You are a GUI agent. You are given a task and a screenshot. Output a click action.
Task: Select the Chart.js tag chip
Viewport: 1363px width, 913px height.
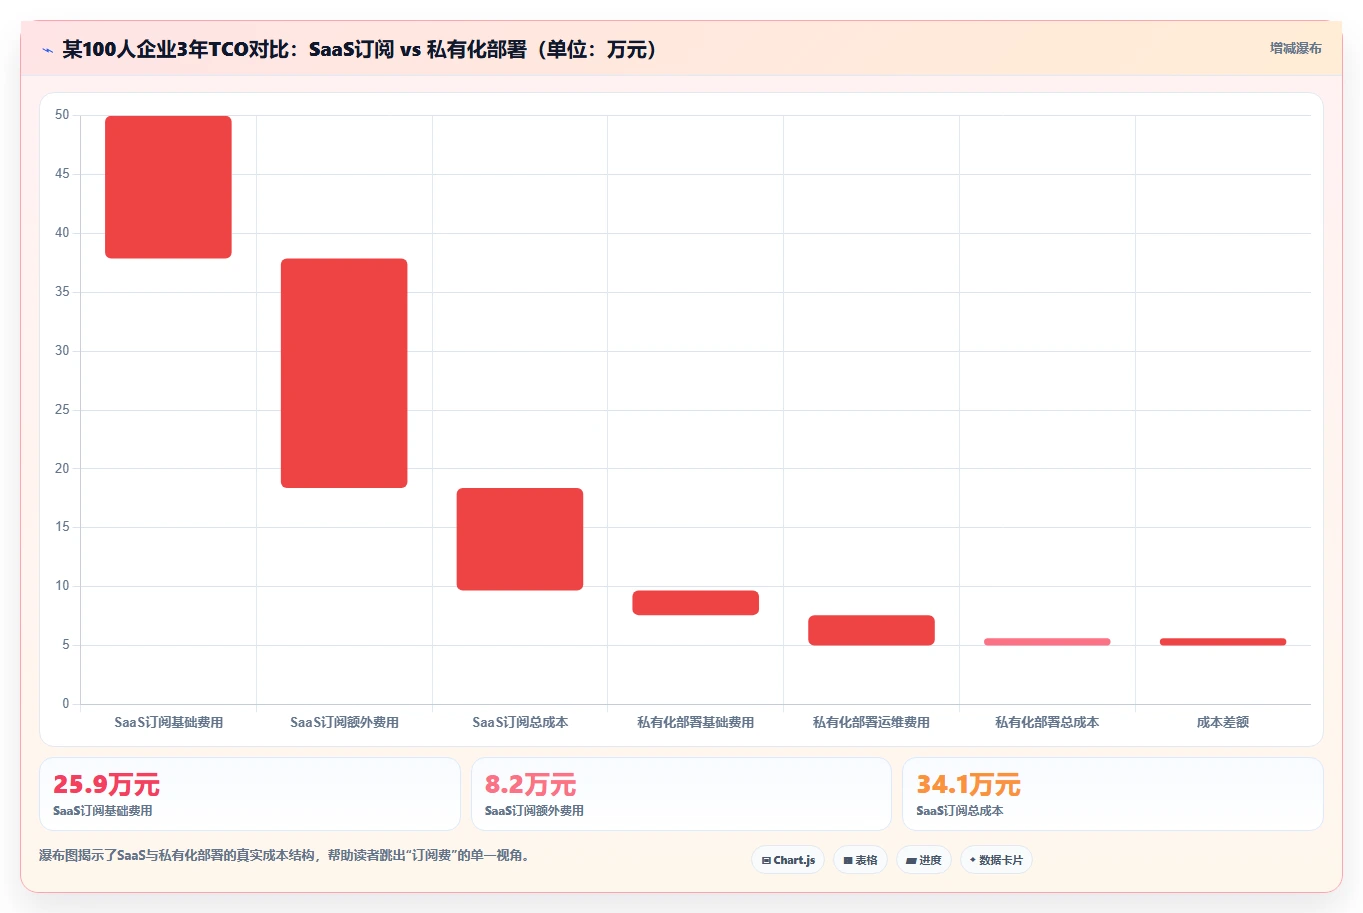pos(788,860)
